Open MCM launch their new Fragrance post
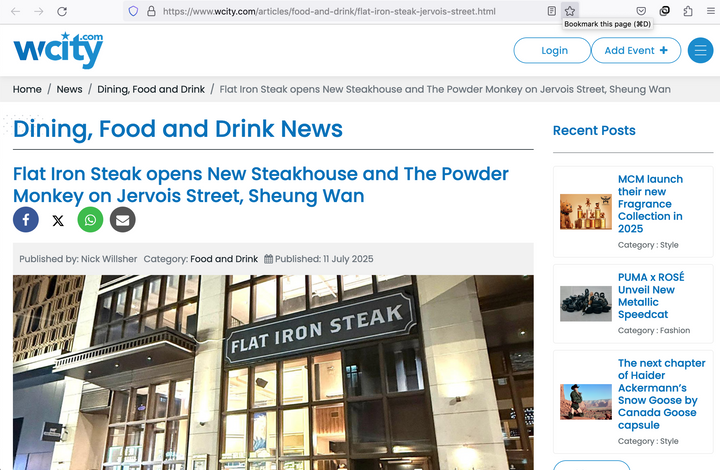720x470 pixels. (x=650, y=204)
